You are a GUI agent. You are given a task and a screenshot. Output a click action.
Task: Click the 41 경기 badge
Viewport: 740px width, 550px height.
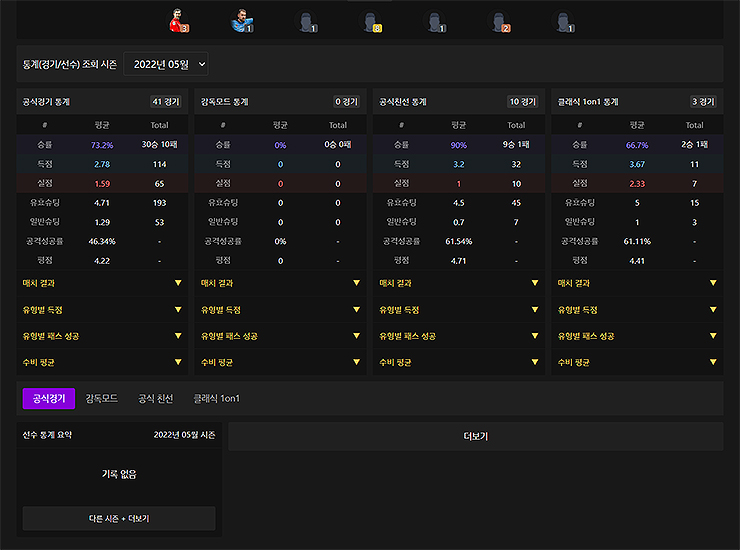[166, 102]
